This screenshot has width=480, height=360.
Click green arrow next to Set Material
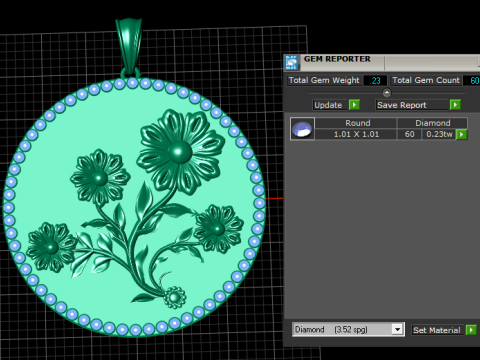(x=471, y=330)
